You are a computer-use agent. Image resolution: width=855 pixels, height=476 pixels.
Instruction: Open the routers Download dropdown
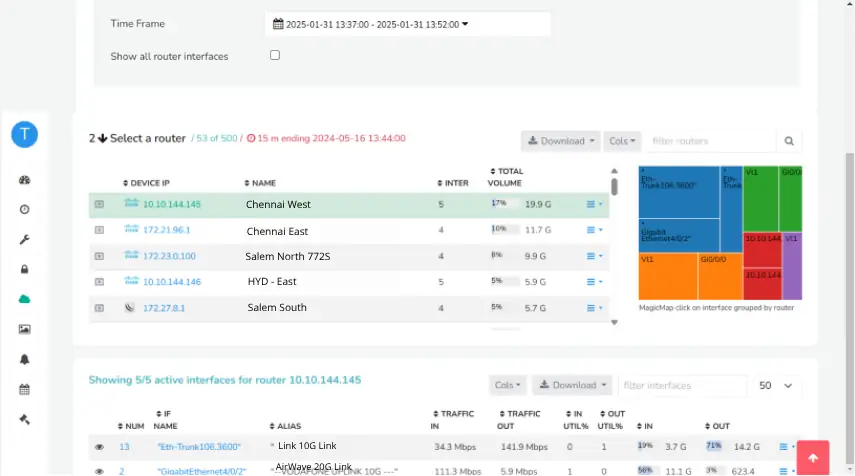click(561, 141)
